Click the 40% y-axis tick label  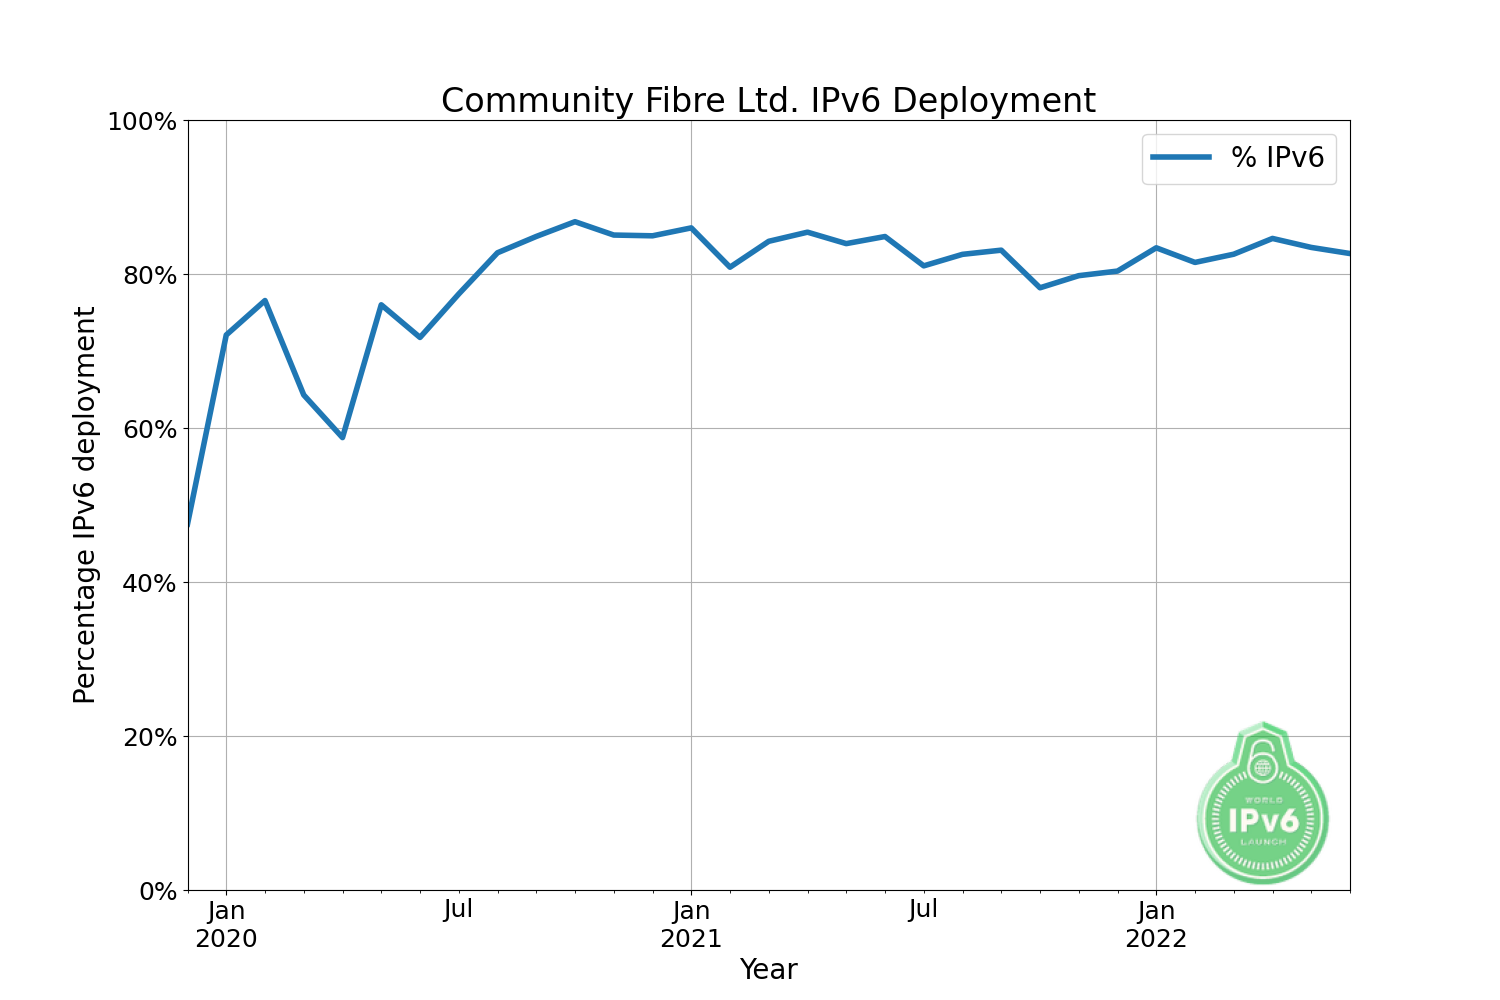pos(148,583)
